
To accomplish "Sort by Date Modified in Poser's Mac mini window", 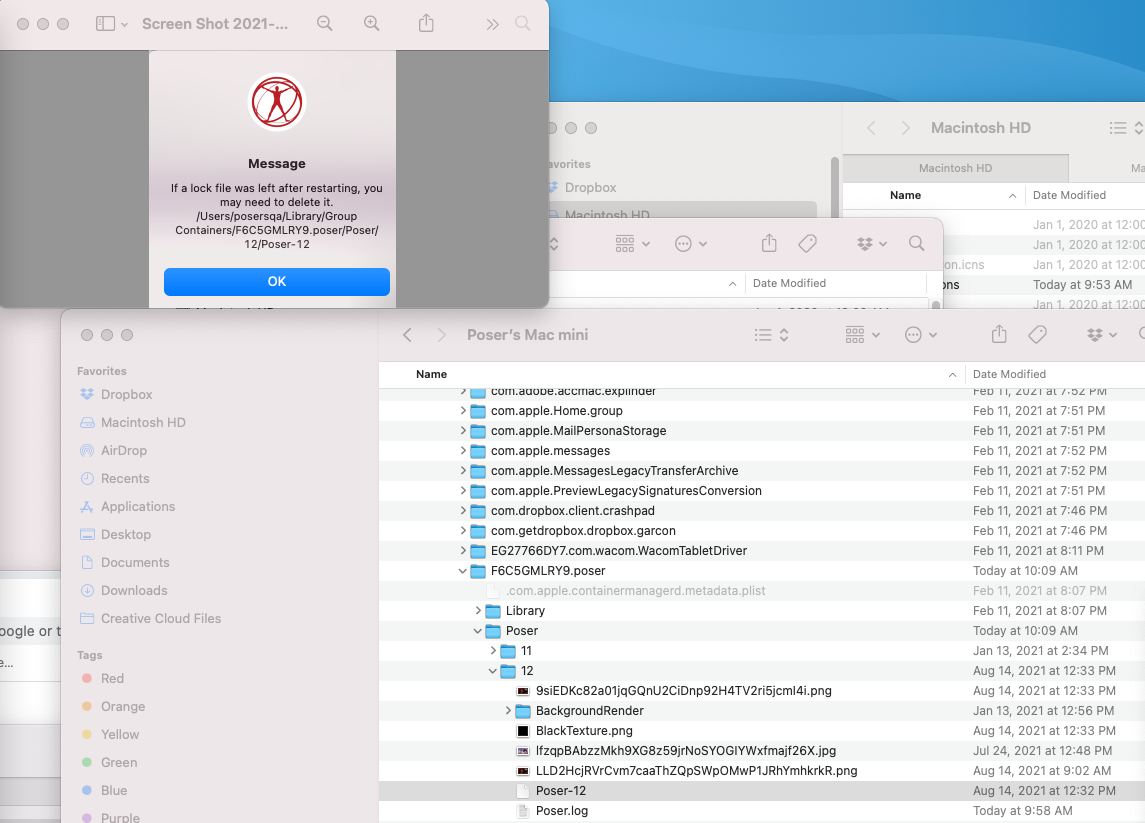I will point(1054,374).
